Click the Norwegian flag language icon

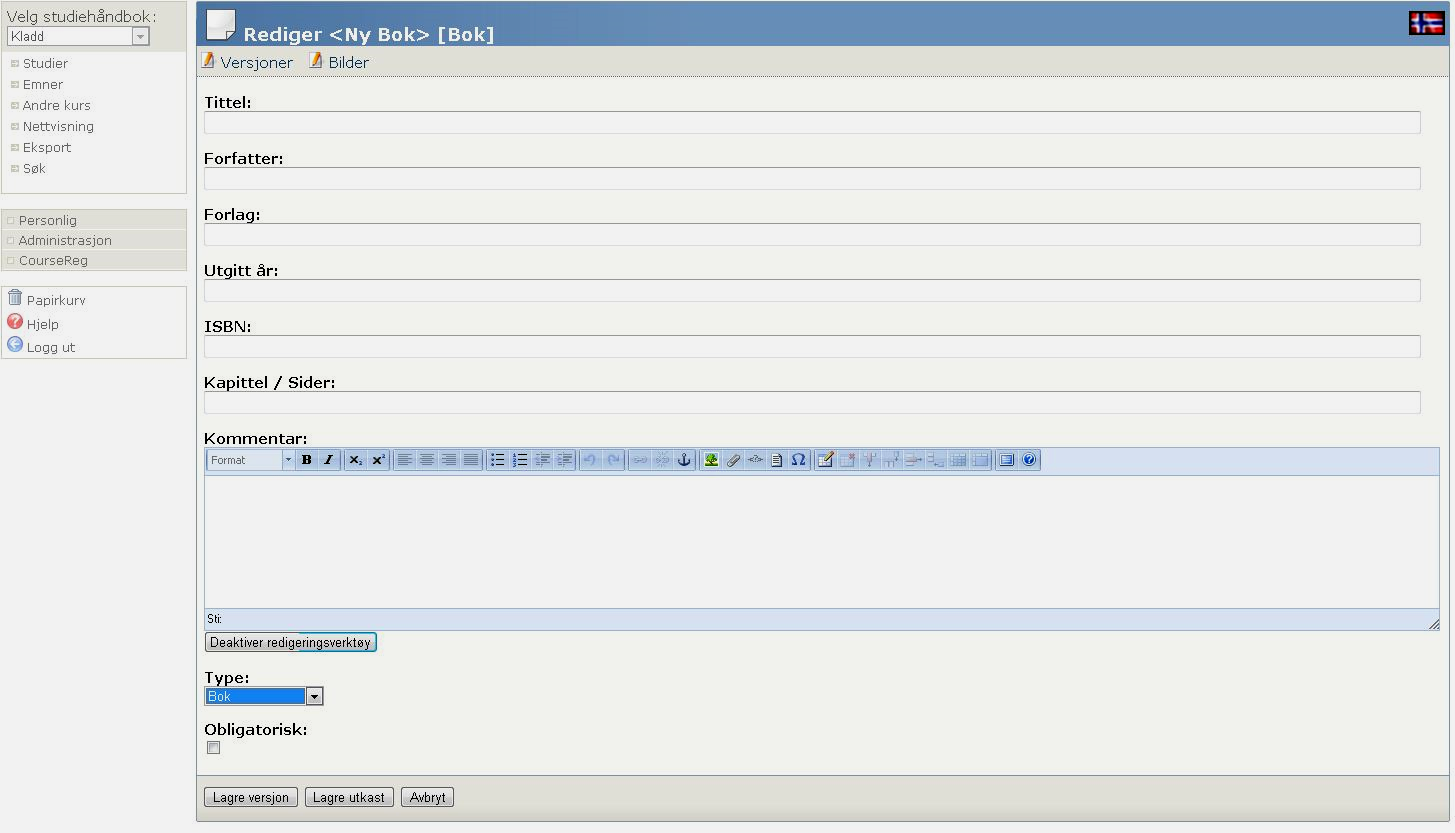point(1426,23)
